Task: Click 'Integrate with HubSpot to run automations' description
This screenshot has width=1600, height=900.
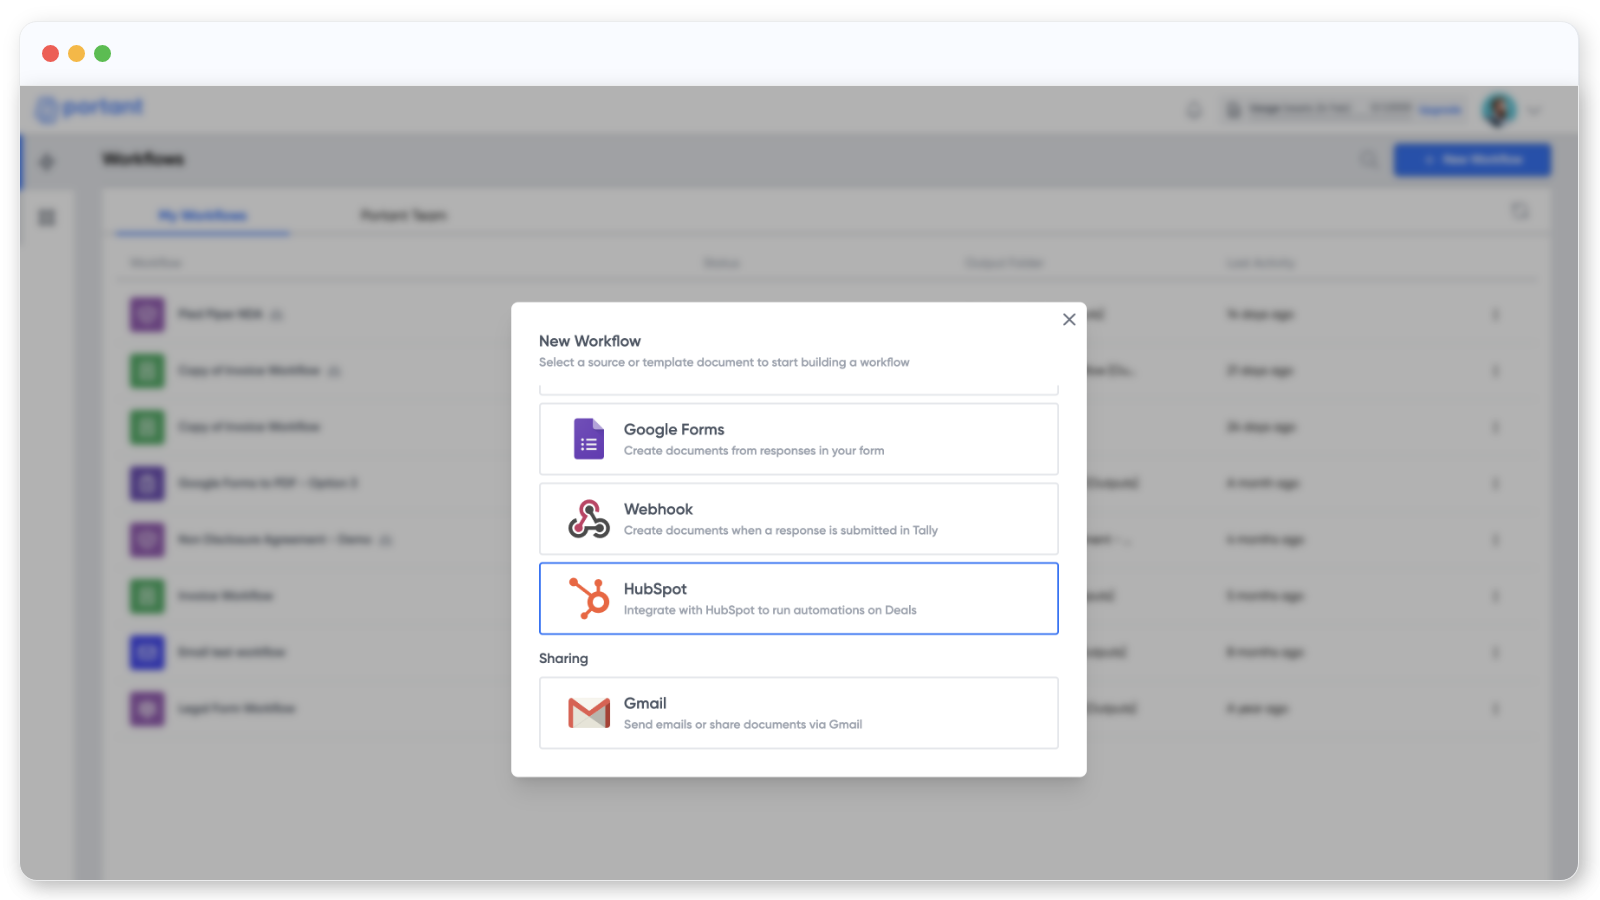Action: click(770, 610)
